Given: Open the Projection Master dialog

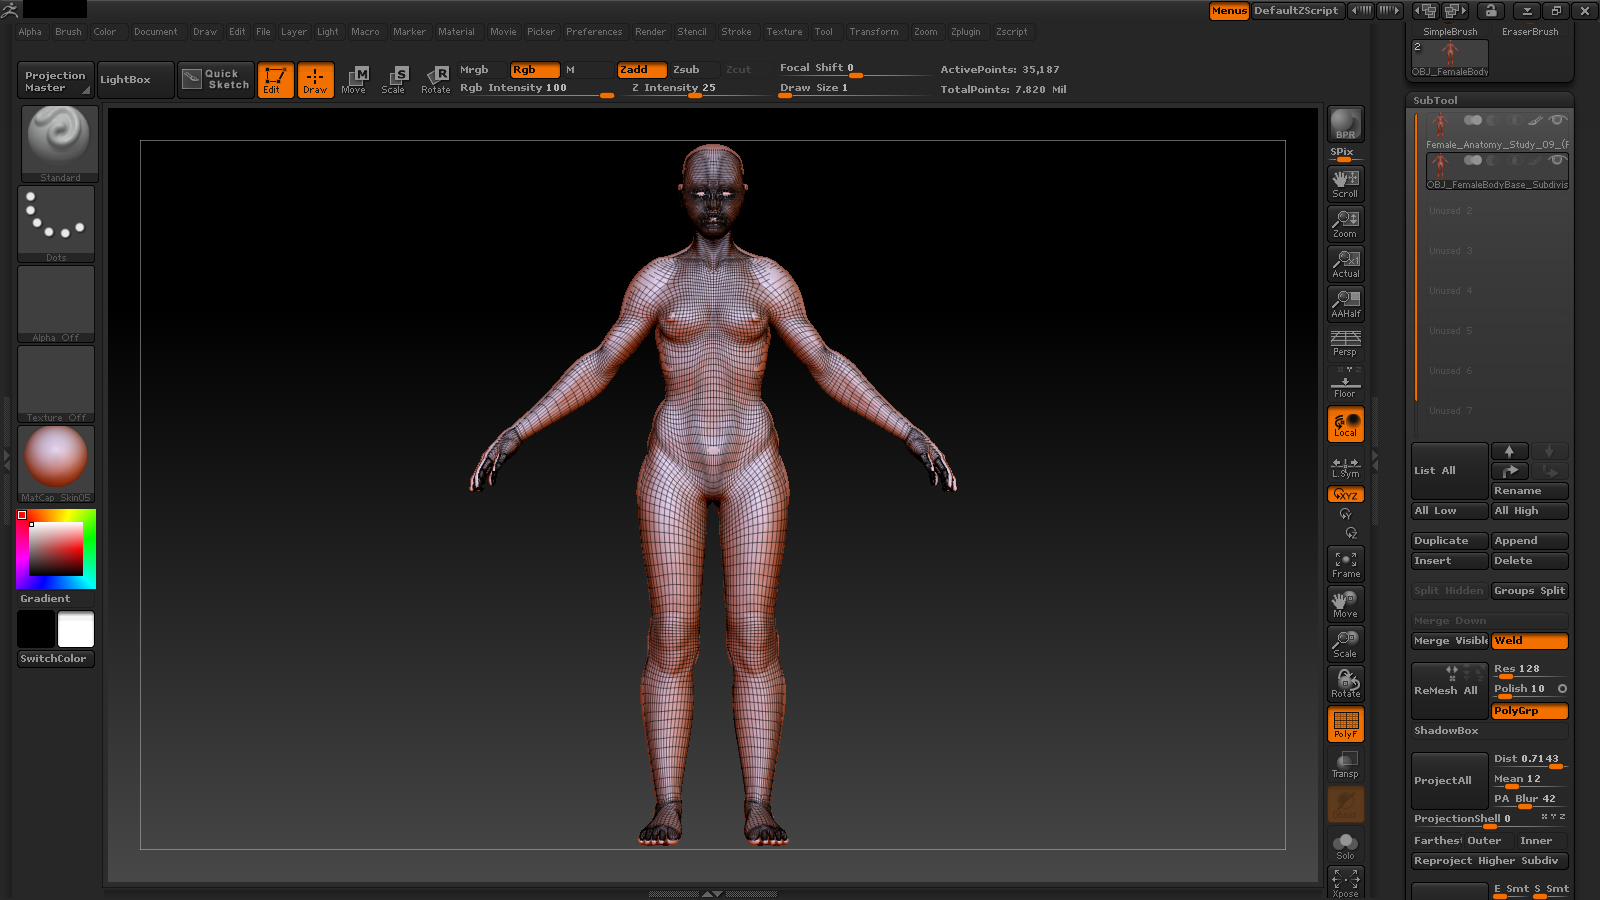Looking at the screenshot, I should pos(54,79).
